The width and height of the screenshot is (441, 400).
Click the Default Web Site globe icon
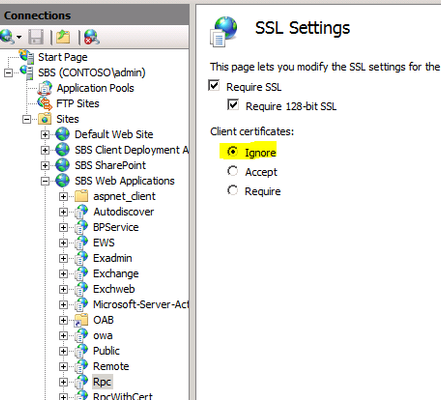[62, 134]
